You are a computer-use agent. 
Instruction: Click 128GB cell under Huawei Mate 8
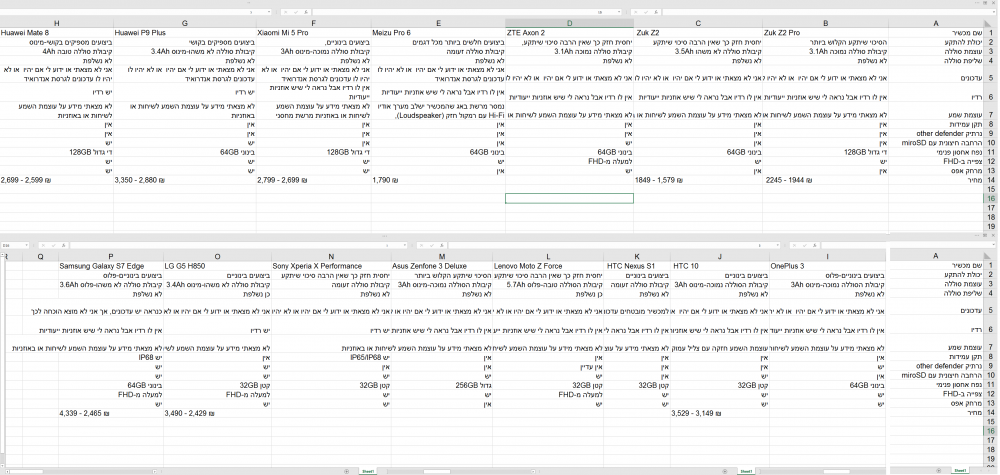(x=57, y=152)
